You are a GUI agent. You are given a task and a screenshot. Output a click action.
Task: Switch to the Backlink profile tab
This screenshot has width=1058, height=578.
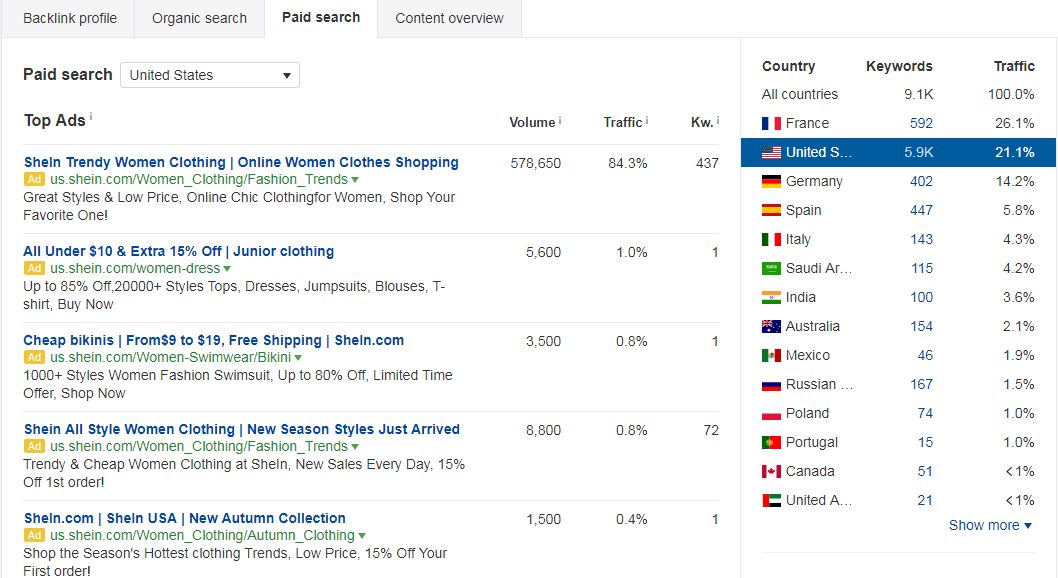69,18
